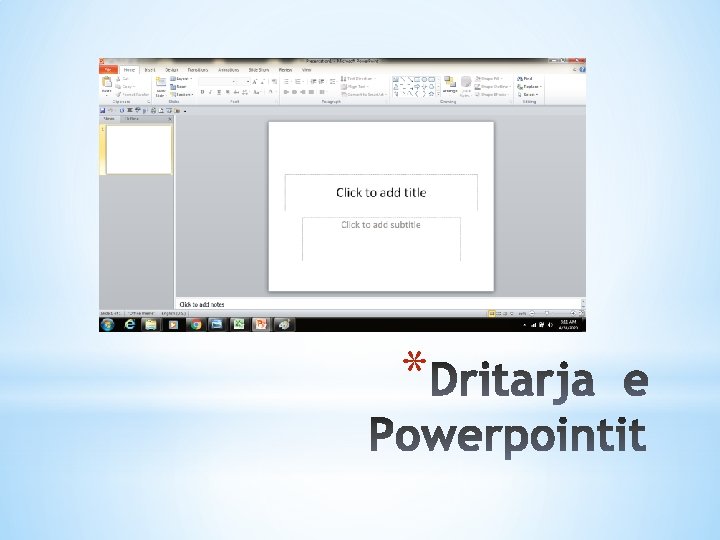Click the Windows Start button
The height and width of the screenshot is (540, 720).
pos(107,325)
